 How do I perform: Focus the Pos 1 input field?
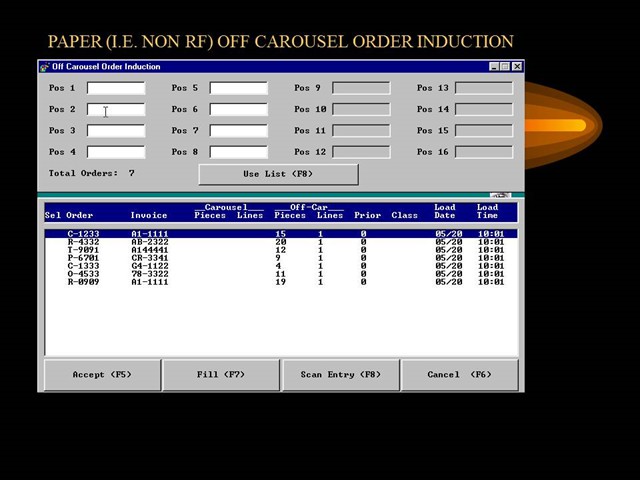(116, 88)
